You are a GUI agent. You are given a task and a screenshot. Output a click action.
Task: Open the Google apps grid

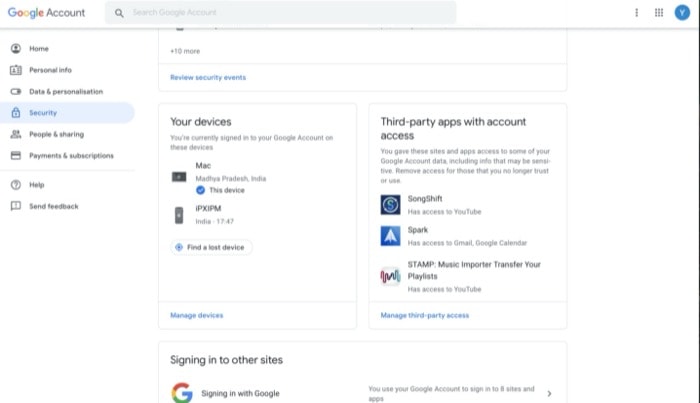[659, 12]
